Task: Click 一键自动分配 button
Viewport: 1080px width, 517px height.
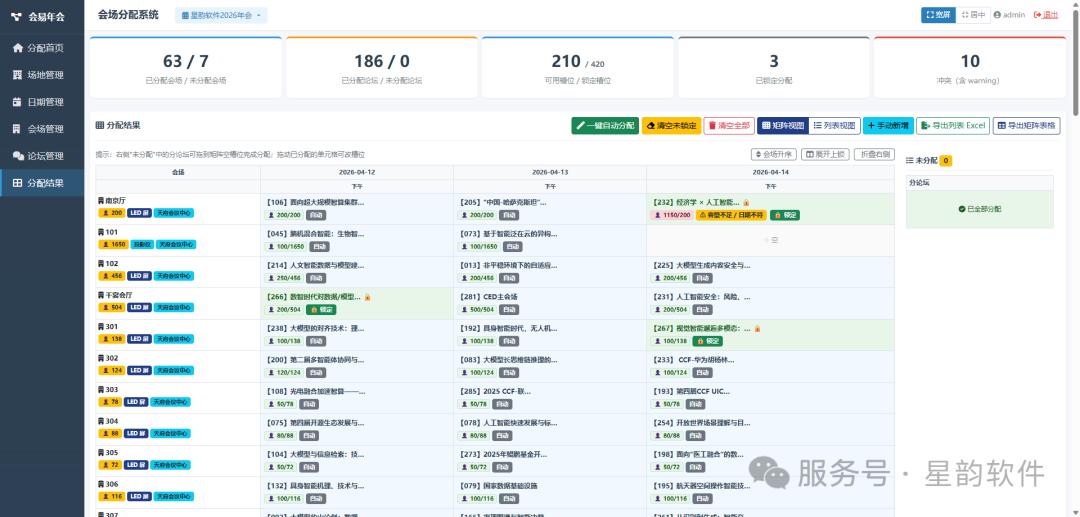Action: pyautogui.click(x=605, y=126)
